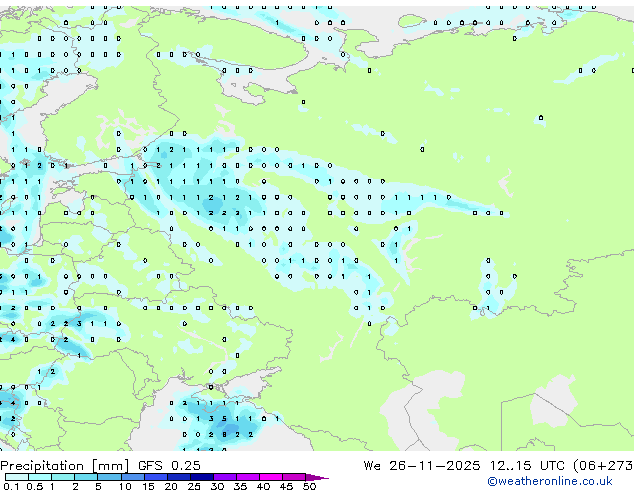Select the 1–2 mm legend swatch
Viewport: 634px width, 490px height.
(63, 477)
